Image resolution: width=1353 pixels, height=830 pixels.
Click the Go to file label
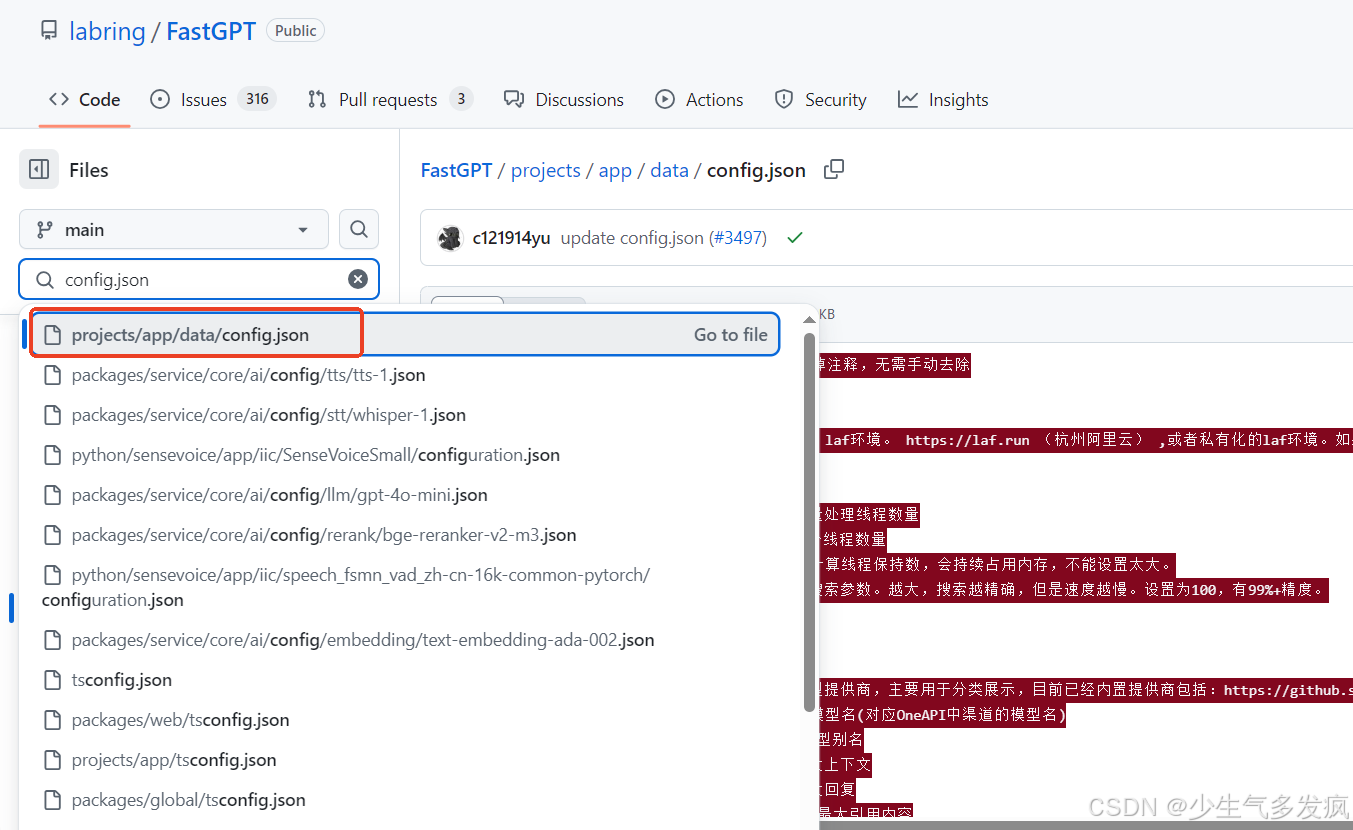pyautogui.click(x=730, y=335)
